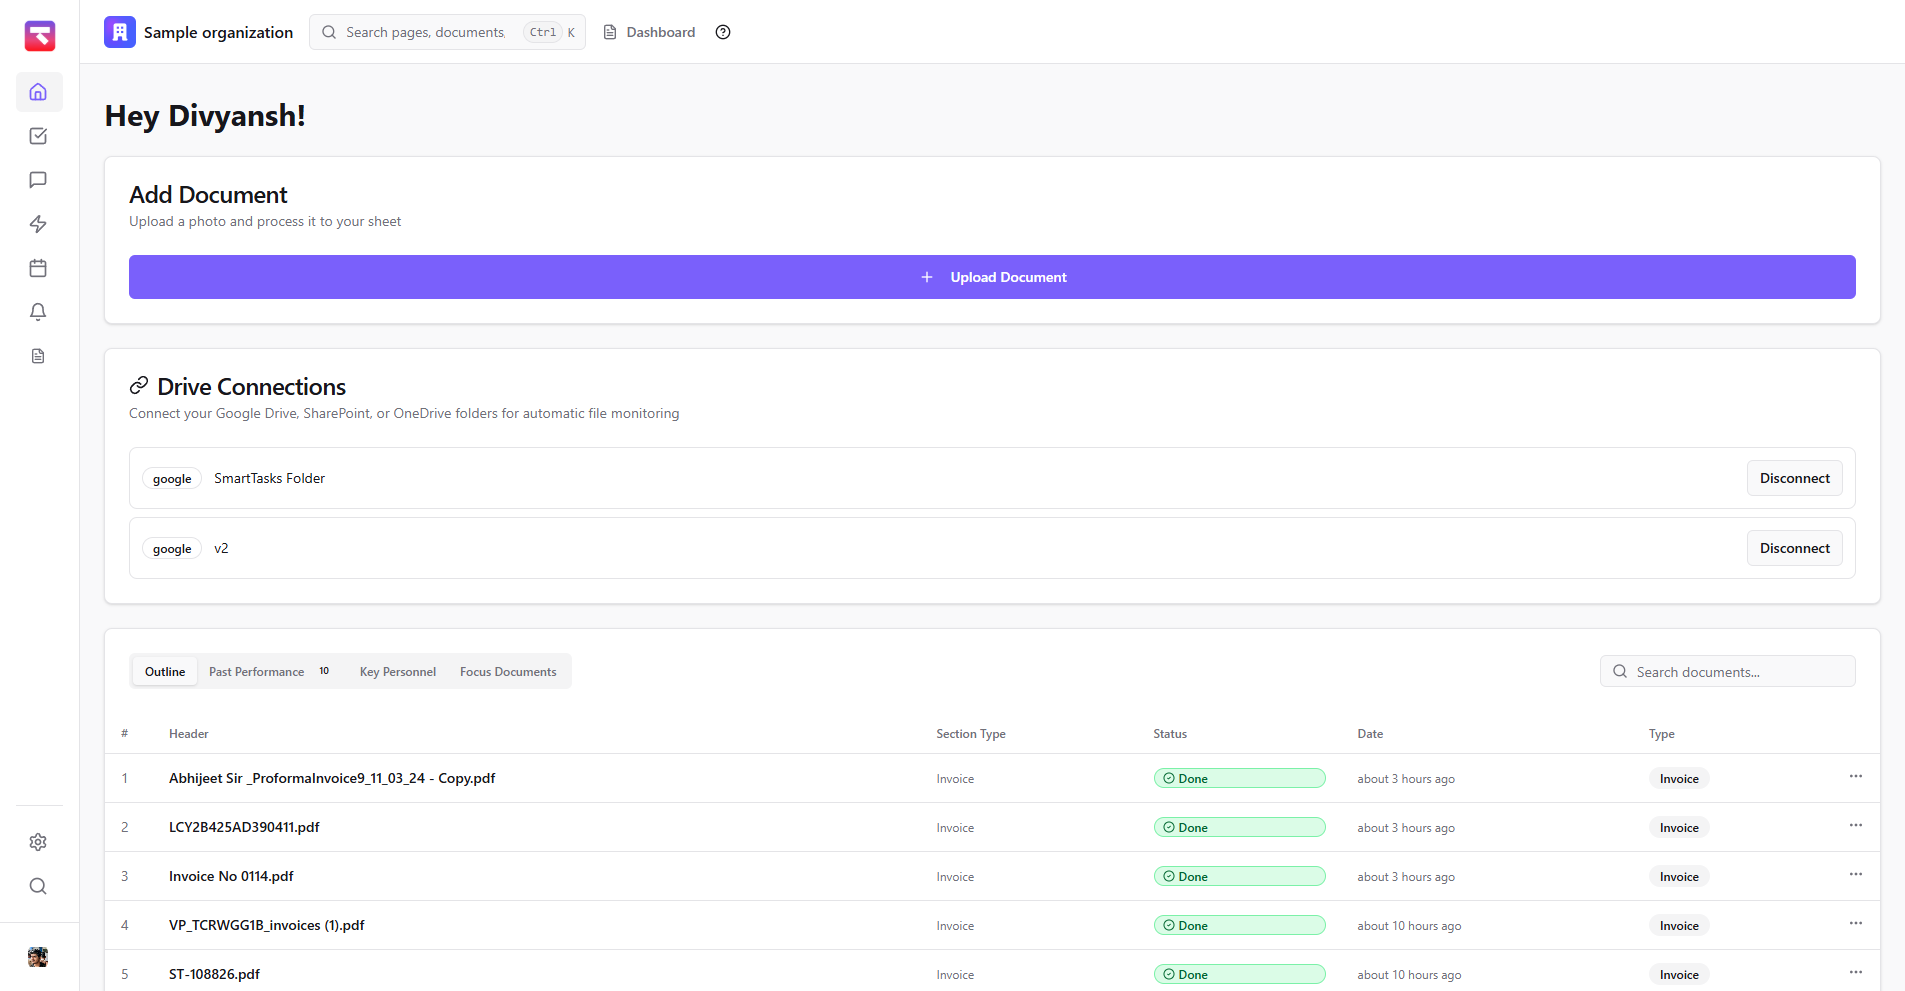The width and height of the screenshot is (1905, 991).
Task: Click the app logo in the top-left corner
Action: (38, 35)
